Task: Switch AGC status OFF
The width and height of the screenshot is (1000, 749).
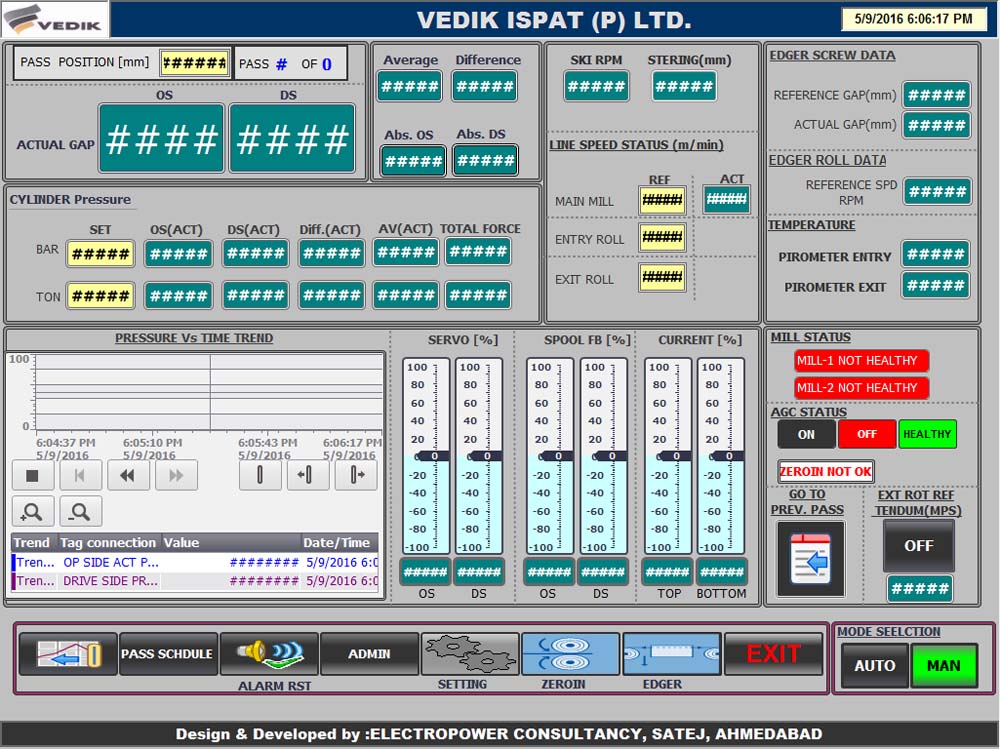Action: point(867,434)
